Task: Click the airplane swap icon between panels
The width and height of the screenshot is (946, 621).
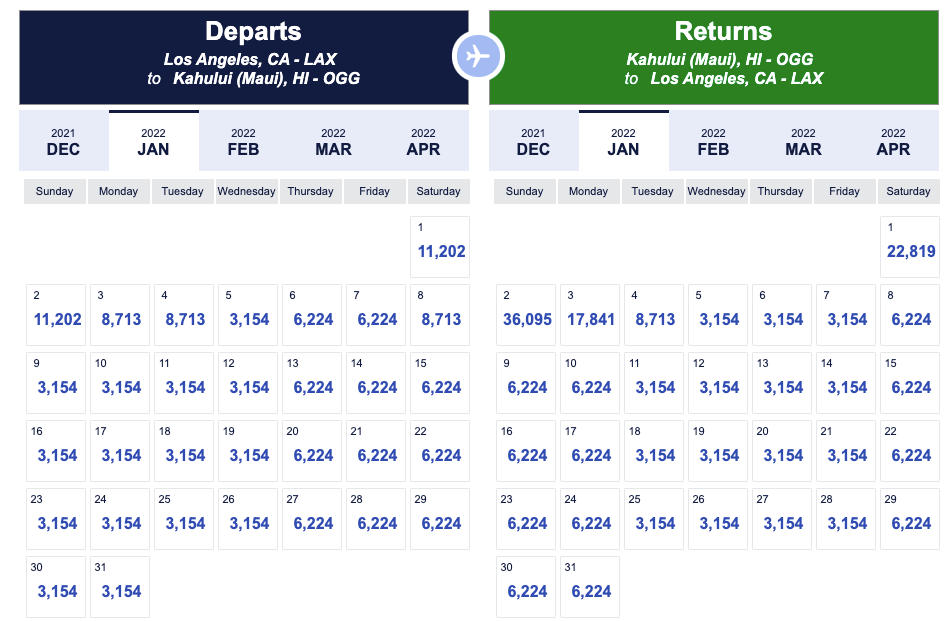Action: 478,56
